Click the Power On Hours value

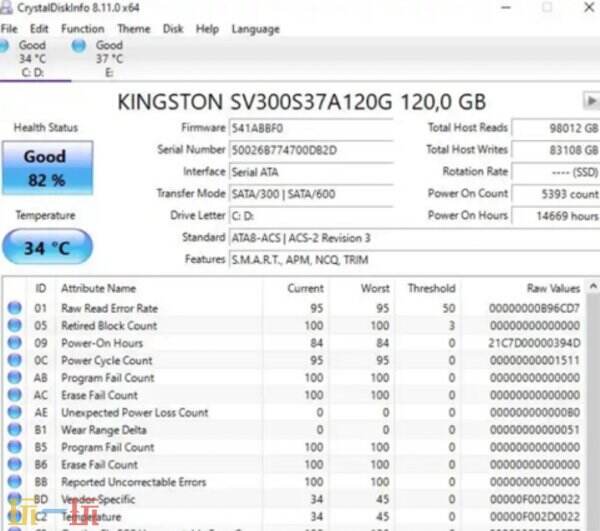coord(556,216)
